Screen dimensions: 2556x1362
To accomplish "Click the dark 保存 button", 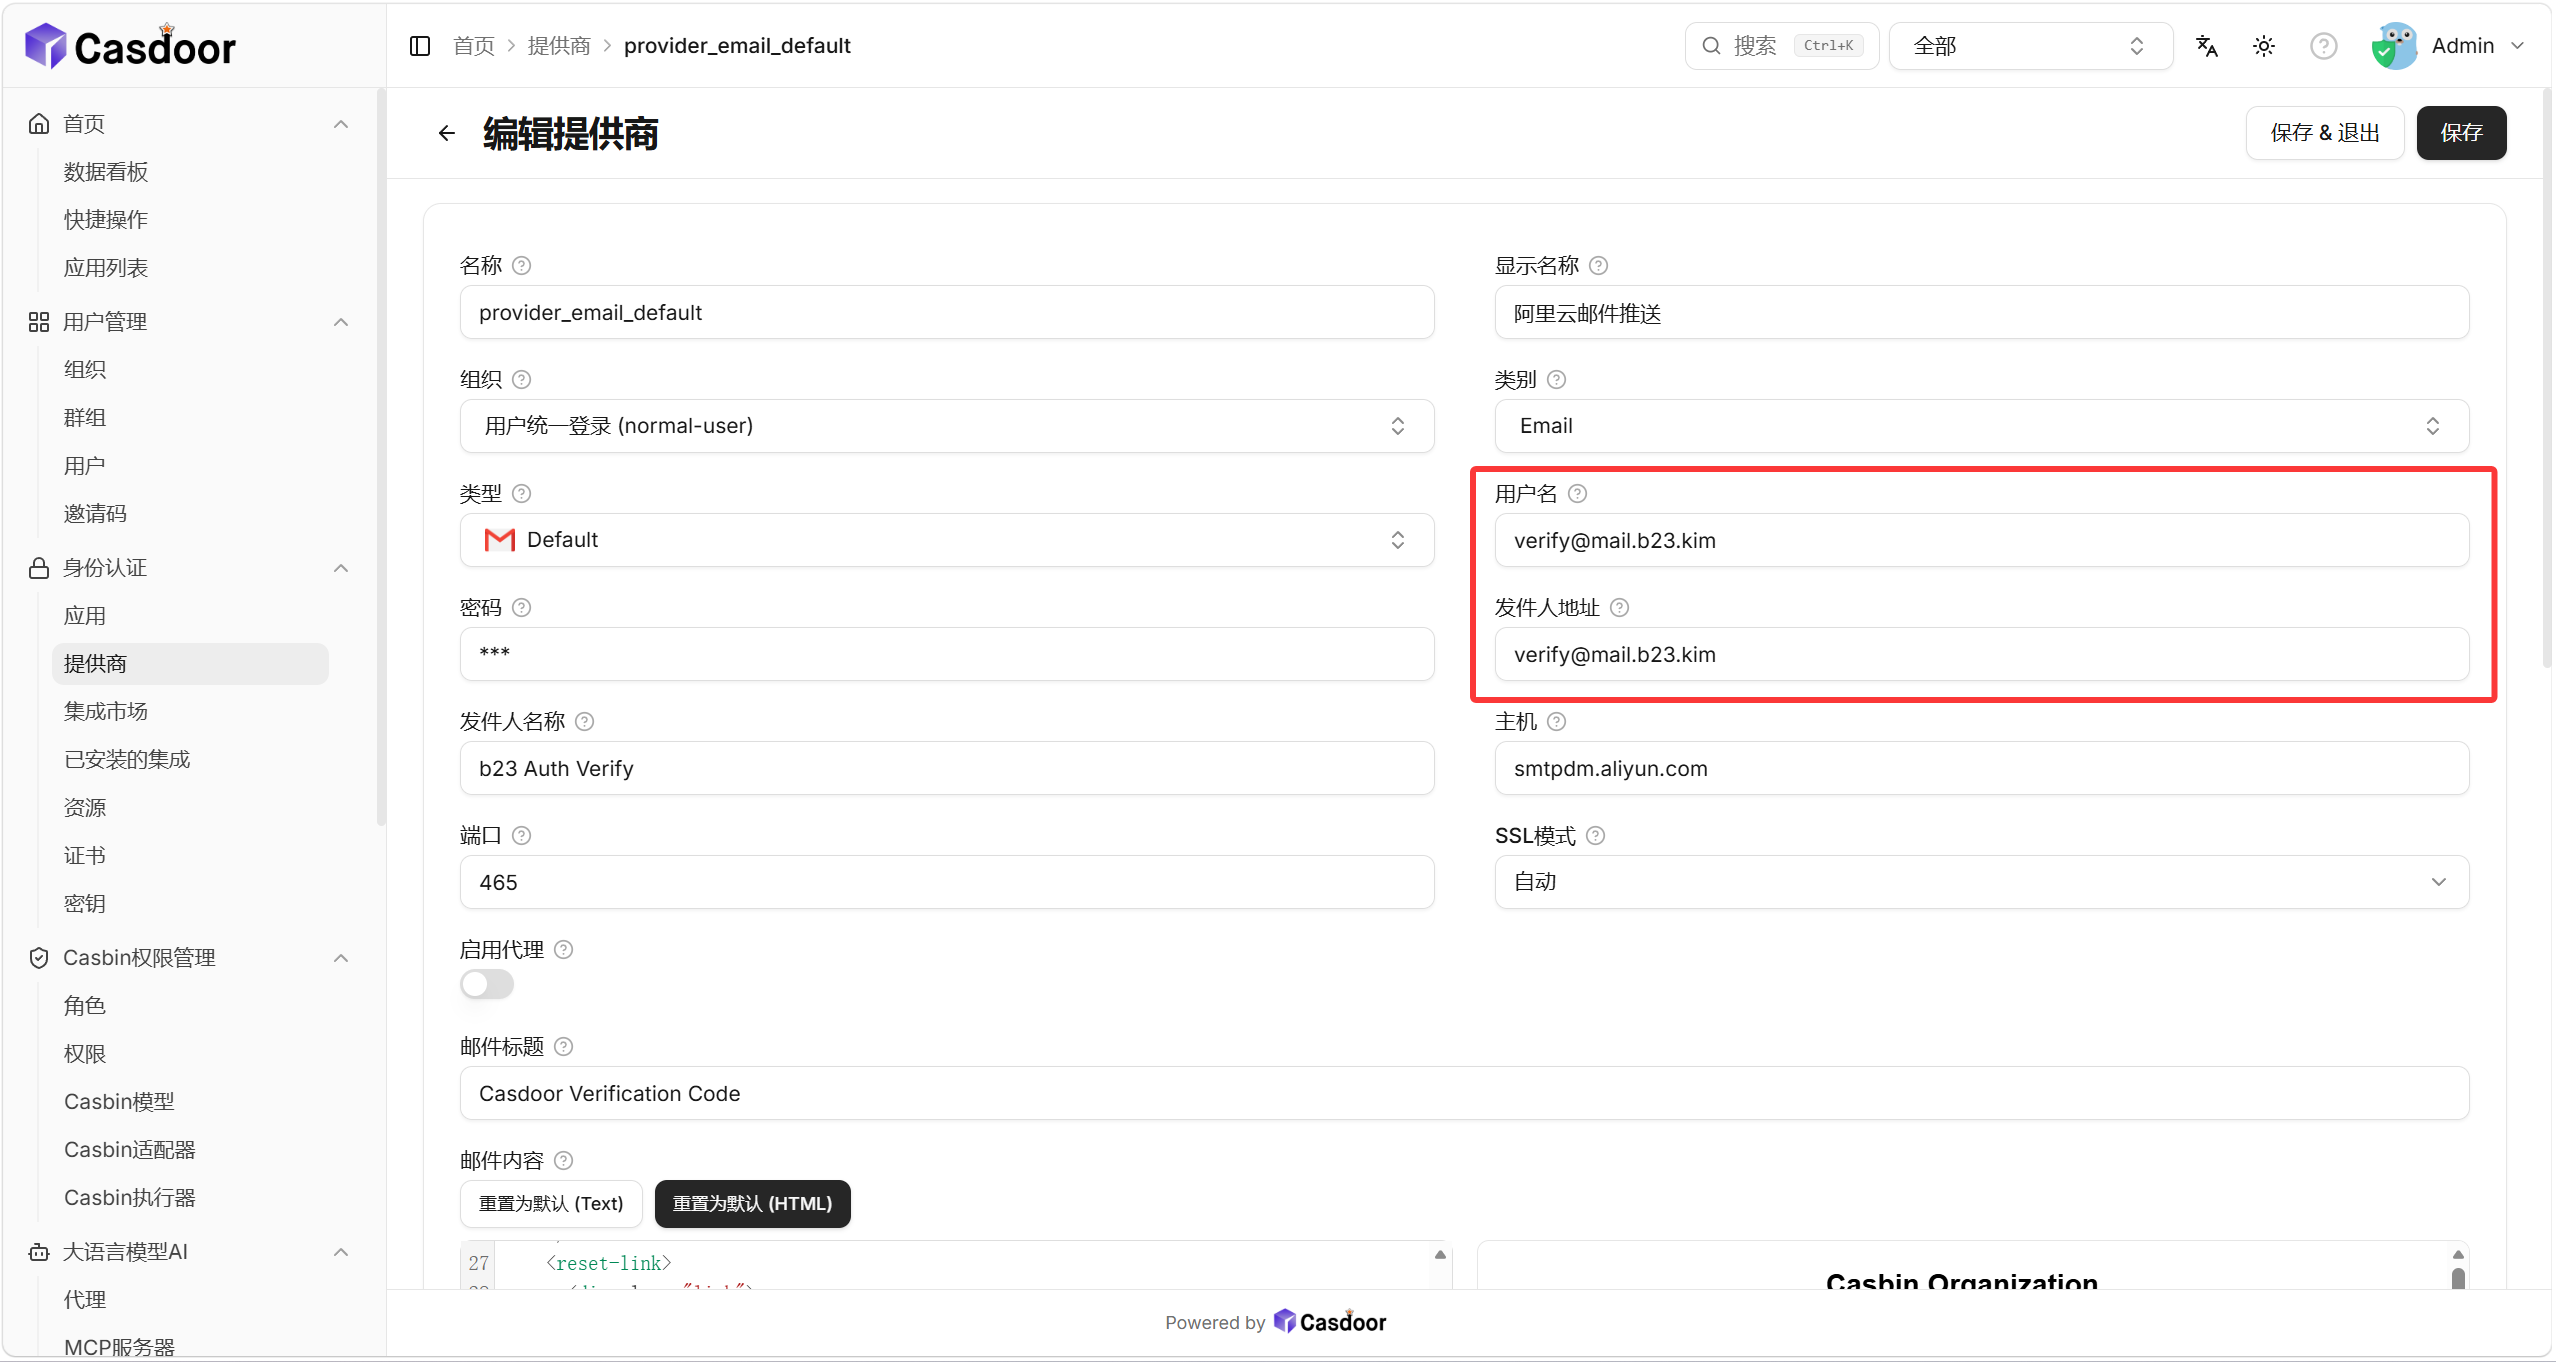I will 2461,133.
